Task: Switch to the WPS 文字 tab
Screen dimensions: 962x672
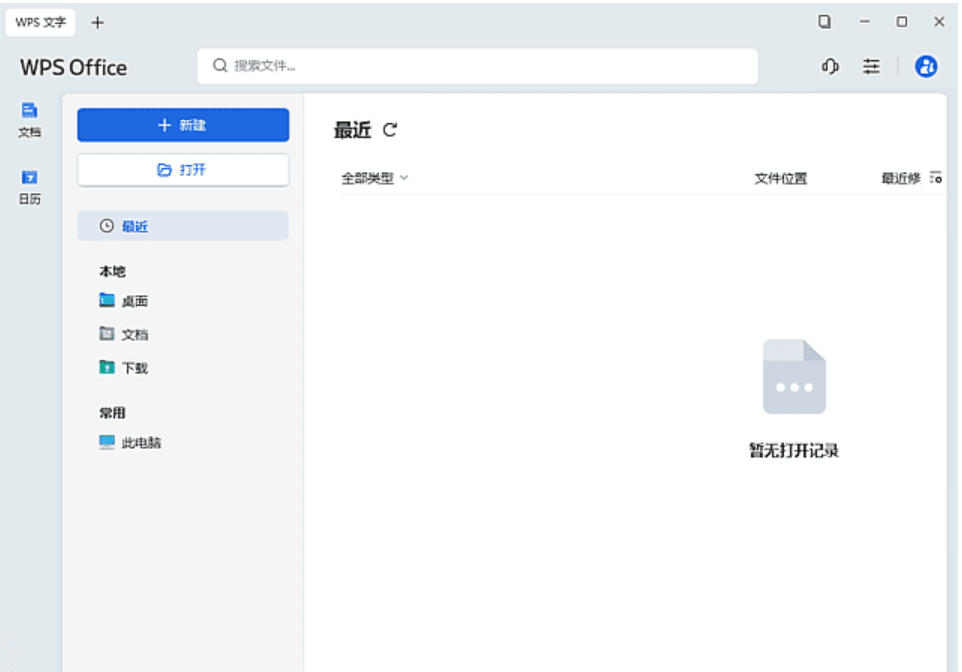Action: point(40,22)
